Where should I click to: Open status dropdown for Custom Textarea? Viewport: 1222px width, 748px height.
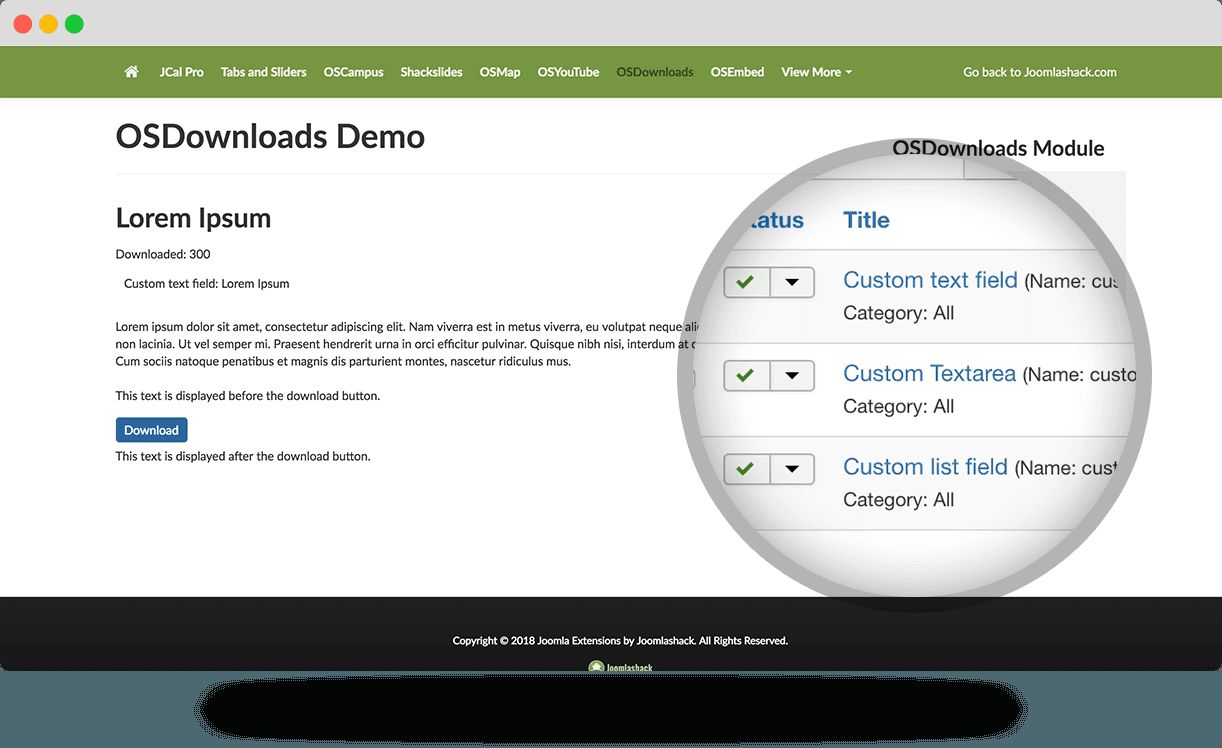(x=792, y=376)
